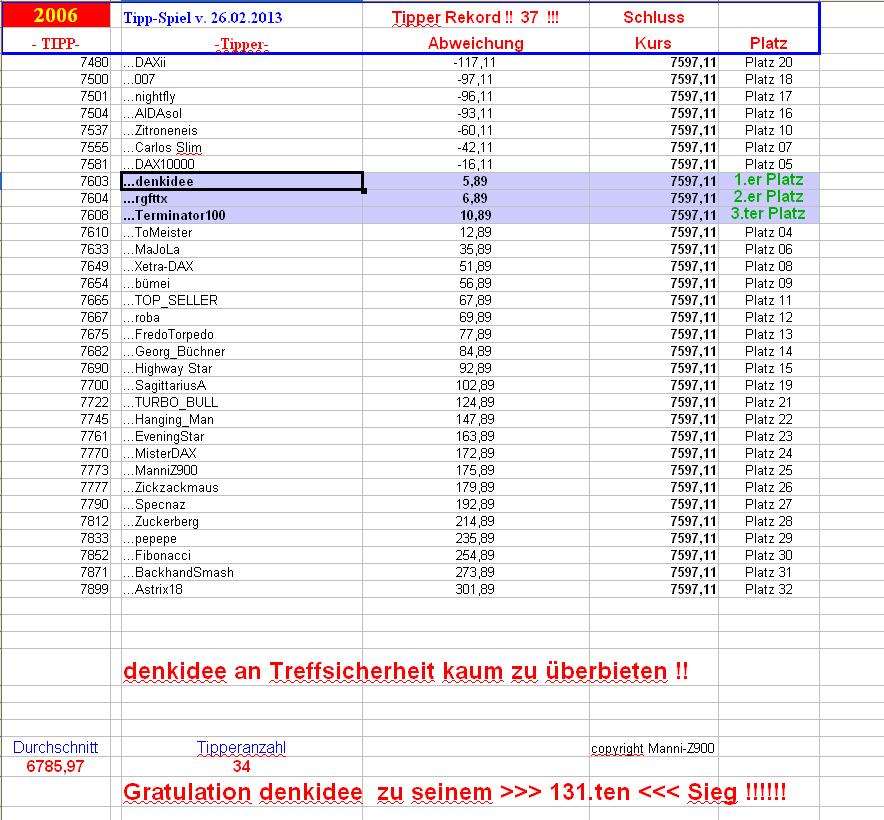This screenshot has height=820, width=884.
Task: Click the average value '6785,97'
Action: tap(55, 766)
